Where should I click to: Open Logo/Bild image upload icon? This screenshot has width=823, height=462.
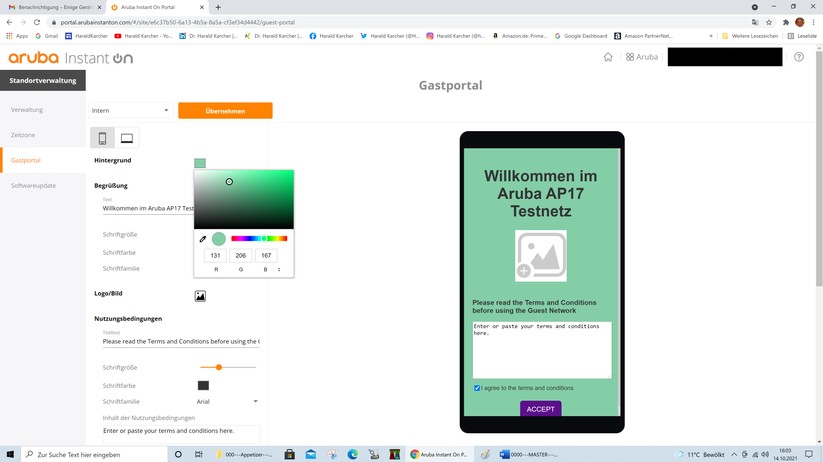click(x=200, y=296)
